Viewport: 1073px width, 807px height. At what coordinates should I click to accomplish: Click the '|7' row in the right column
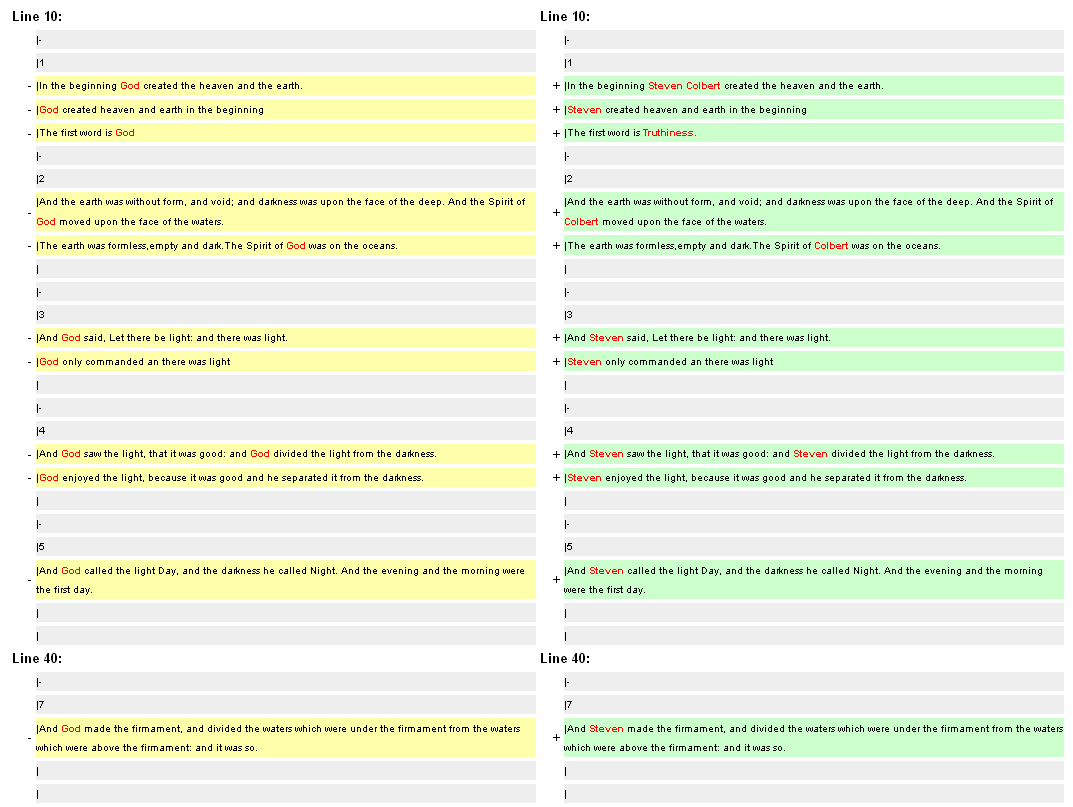[x=814, y=705]
